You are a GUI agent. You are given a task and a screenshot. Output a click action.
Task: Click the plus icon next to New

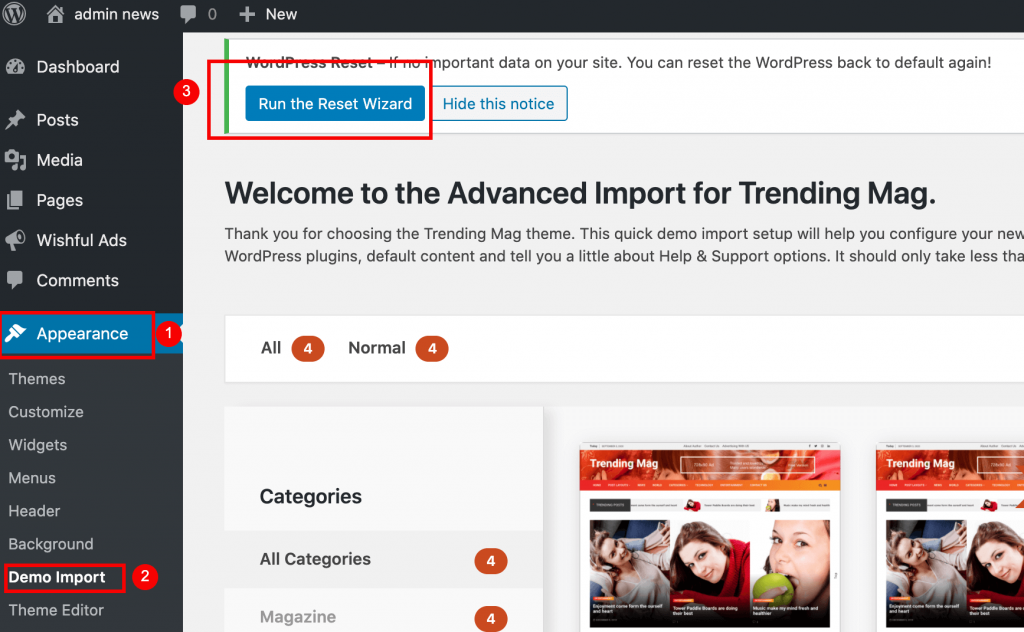pyautogui.click(x=247, y=14)
